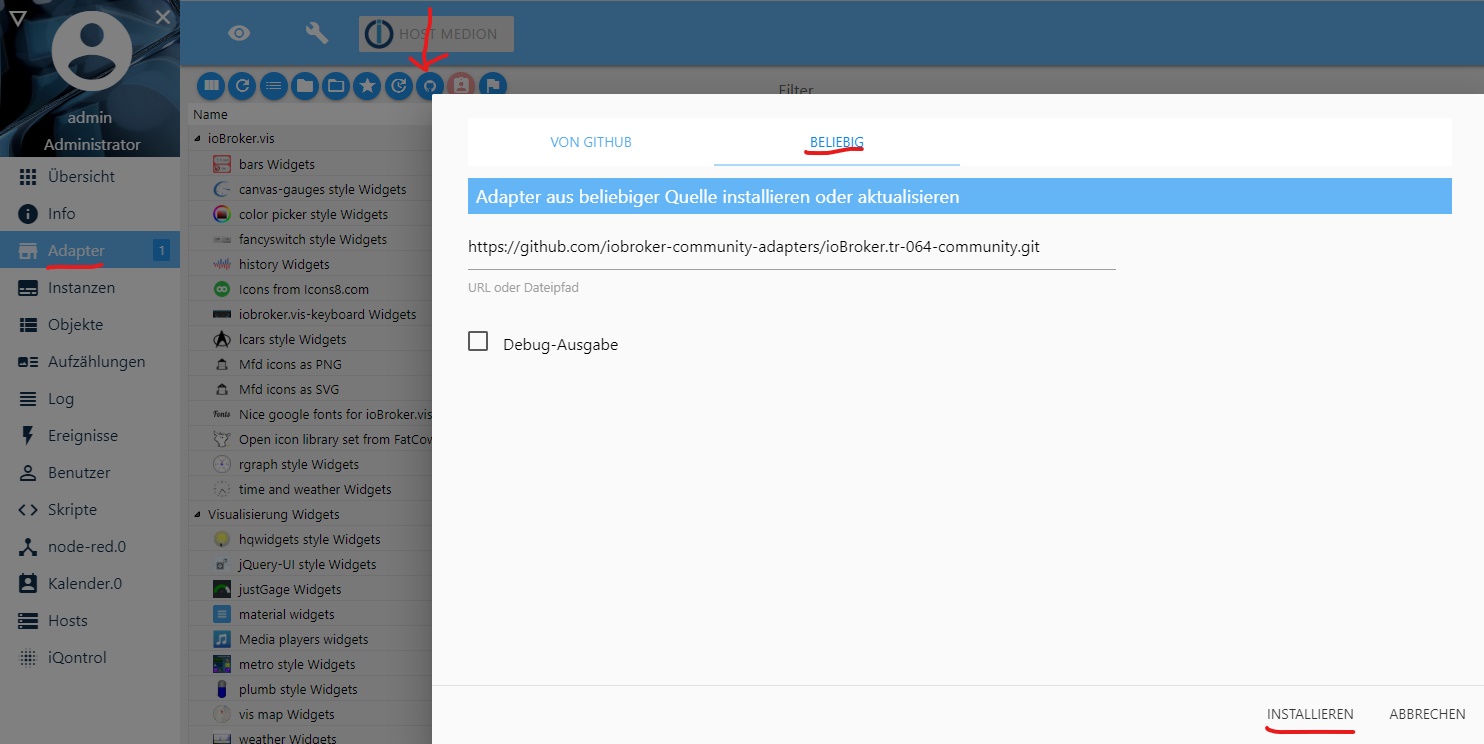
Task: Click the URL oder Dateipfad input field
Action: coord(790,247)
